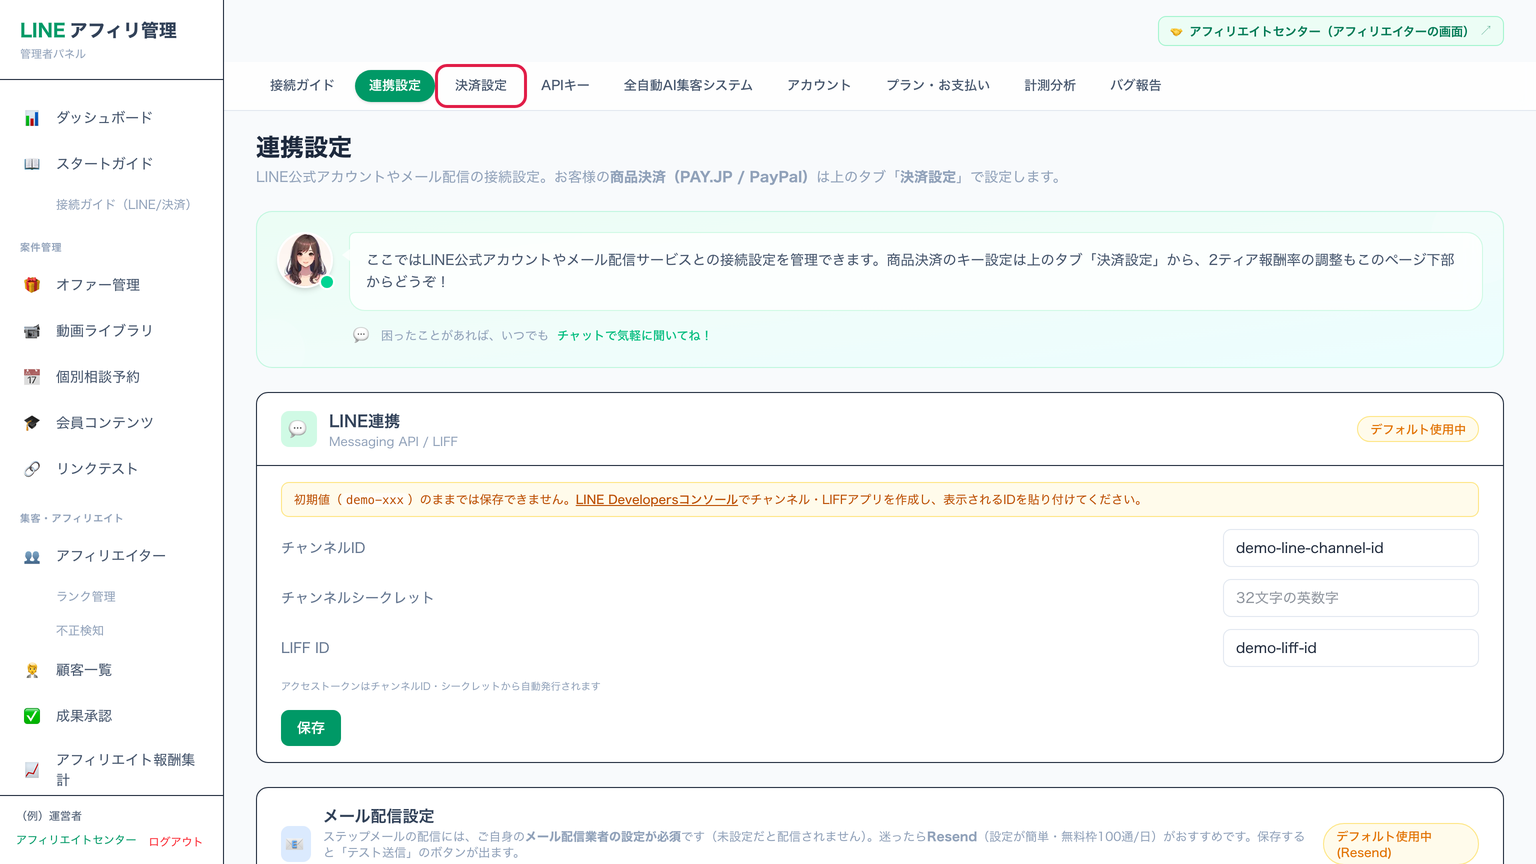The image size is (1536, 864).
Task: Focus the チャンネルシークレット input field
Action: pyautogui.click(x=1350, y=598)
